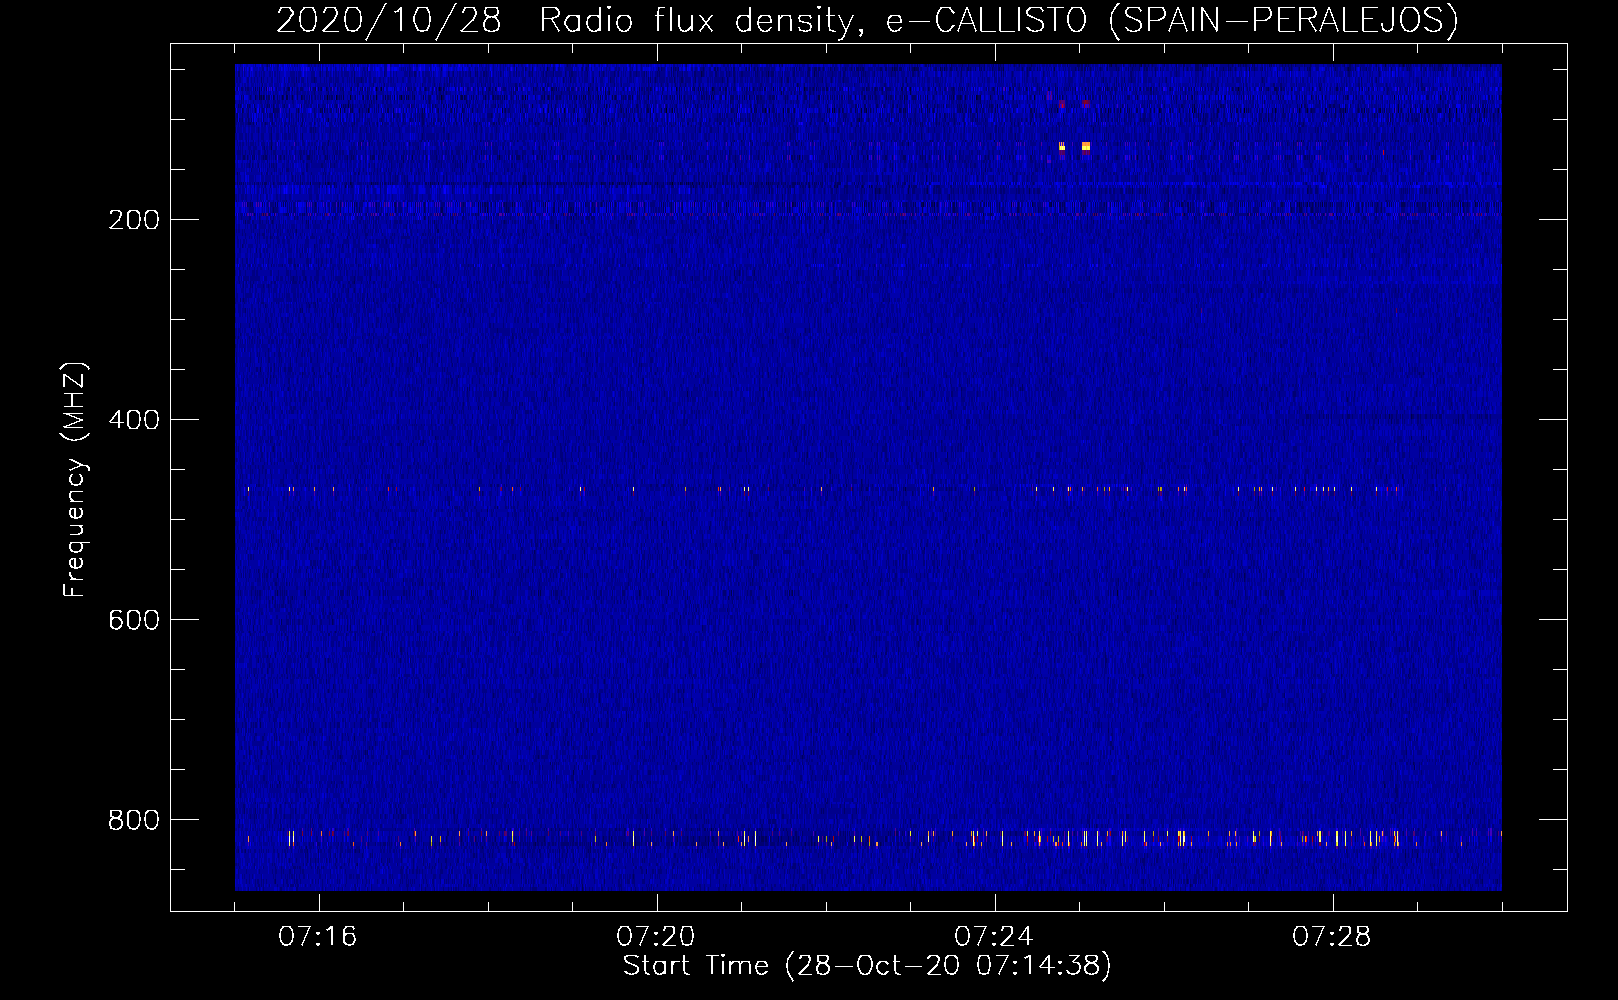Viewport: 1618px width, 1000px height.
Task: Click the plot title "Radio flux density, e-CALLISTO (SPAIN-PERALEJOS)"
Action: (999, 21)
